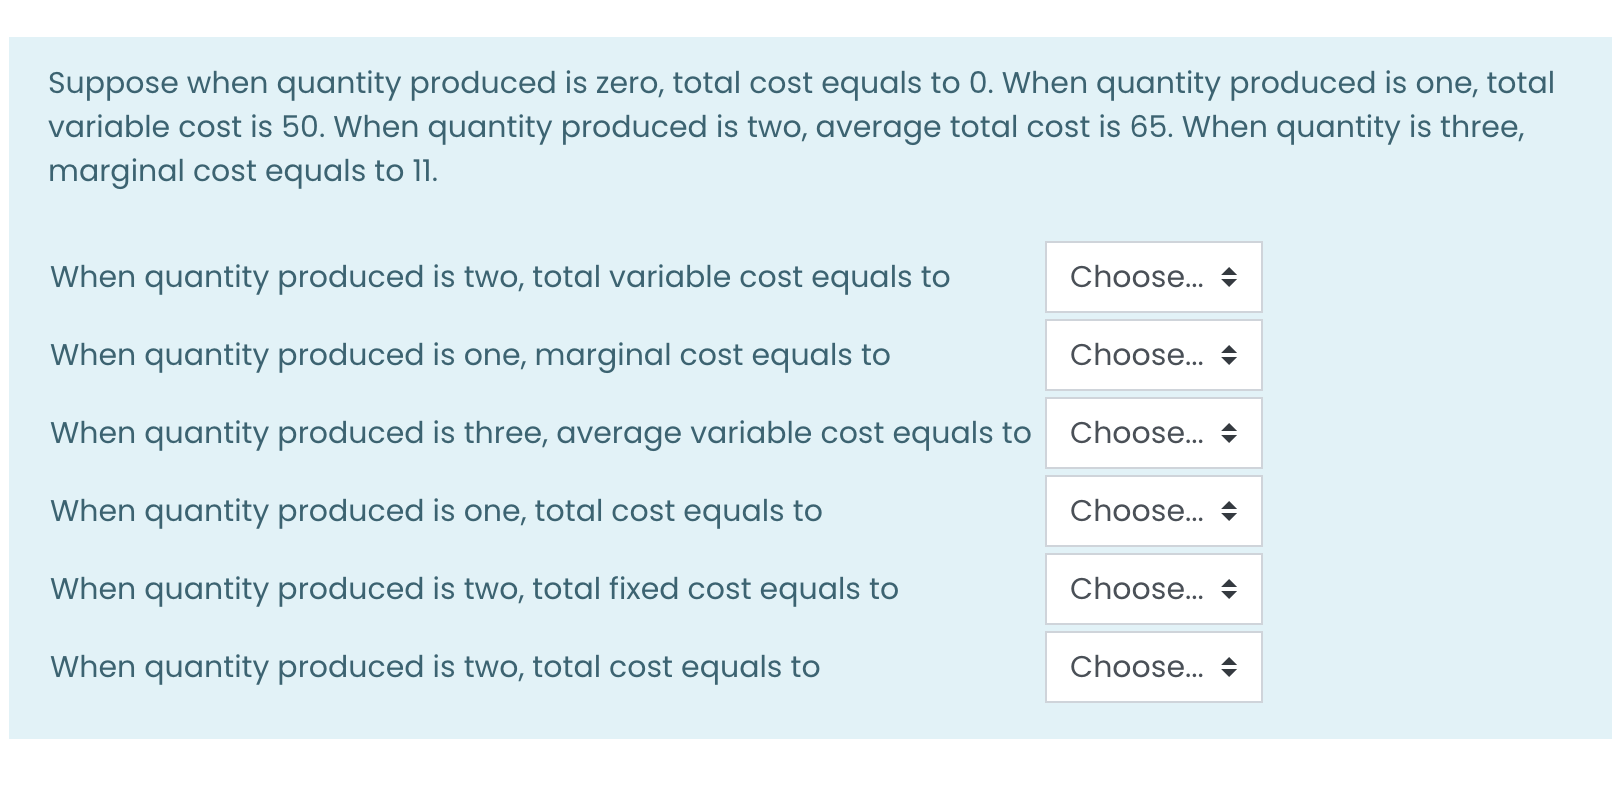
Task: Click the Choose placeholder in the fourth dropdown
Action: pos(1137,511)
